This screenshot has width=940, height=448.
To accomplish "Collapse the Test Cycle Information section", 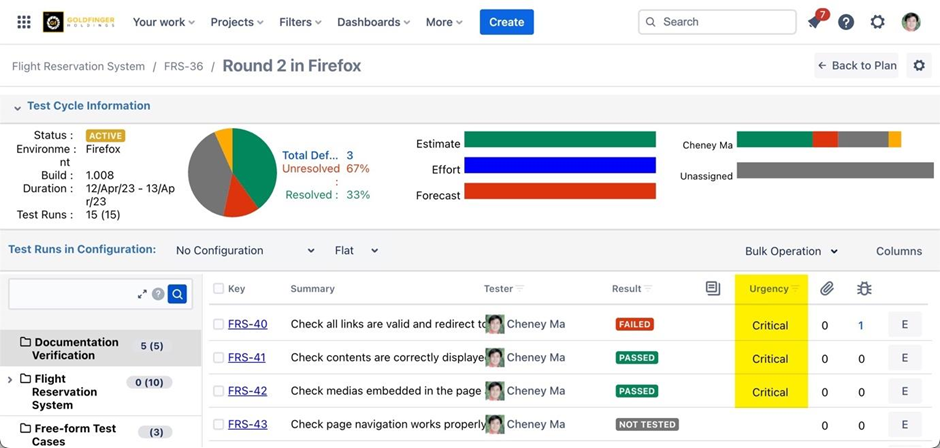I will (17, 107).
